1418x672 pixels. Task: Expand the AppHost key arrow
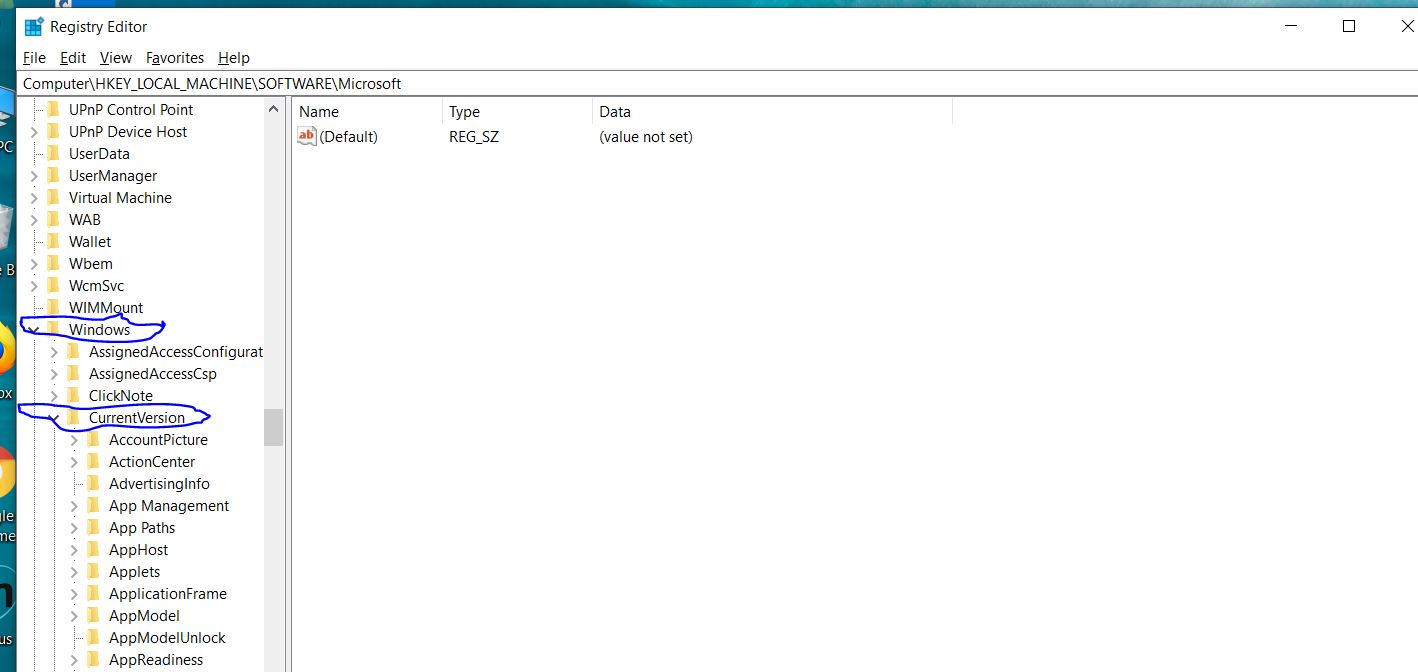coord(74,550)
